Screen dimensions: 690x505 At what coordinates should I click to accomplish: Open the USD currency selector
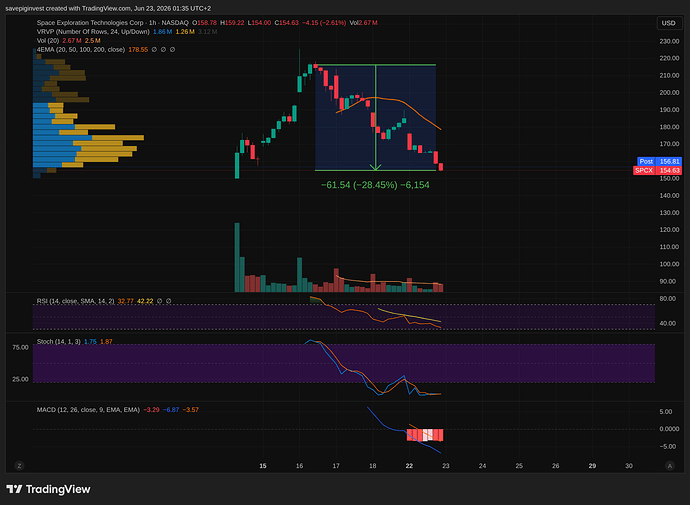(x=668, y=23)
